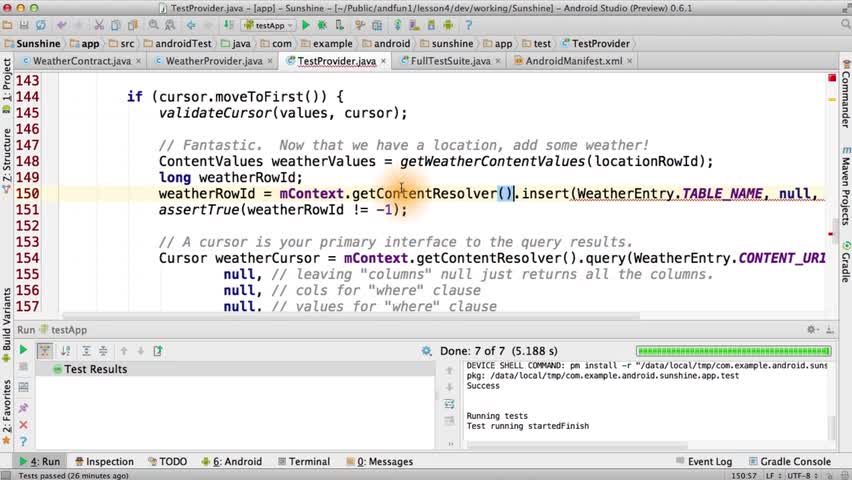The width and height of the screenshot is (852, 480).
Task: Open the Terminal tool tab
Action: click(304, 461)
